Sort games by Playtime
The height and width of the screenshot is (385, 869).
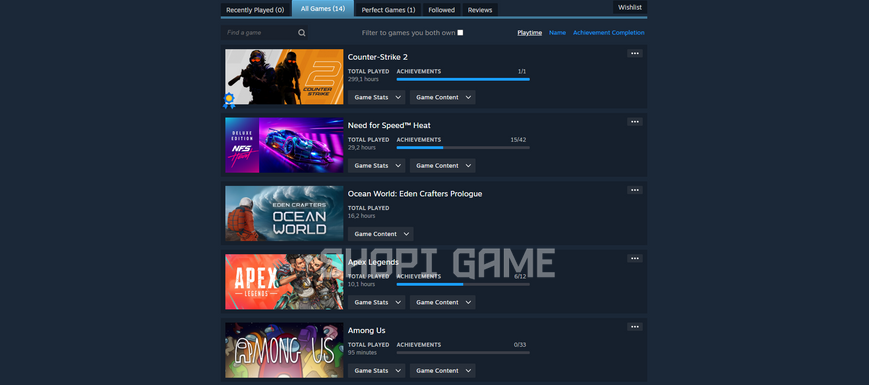coord(530,33)
